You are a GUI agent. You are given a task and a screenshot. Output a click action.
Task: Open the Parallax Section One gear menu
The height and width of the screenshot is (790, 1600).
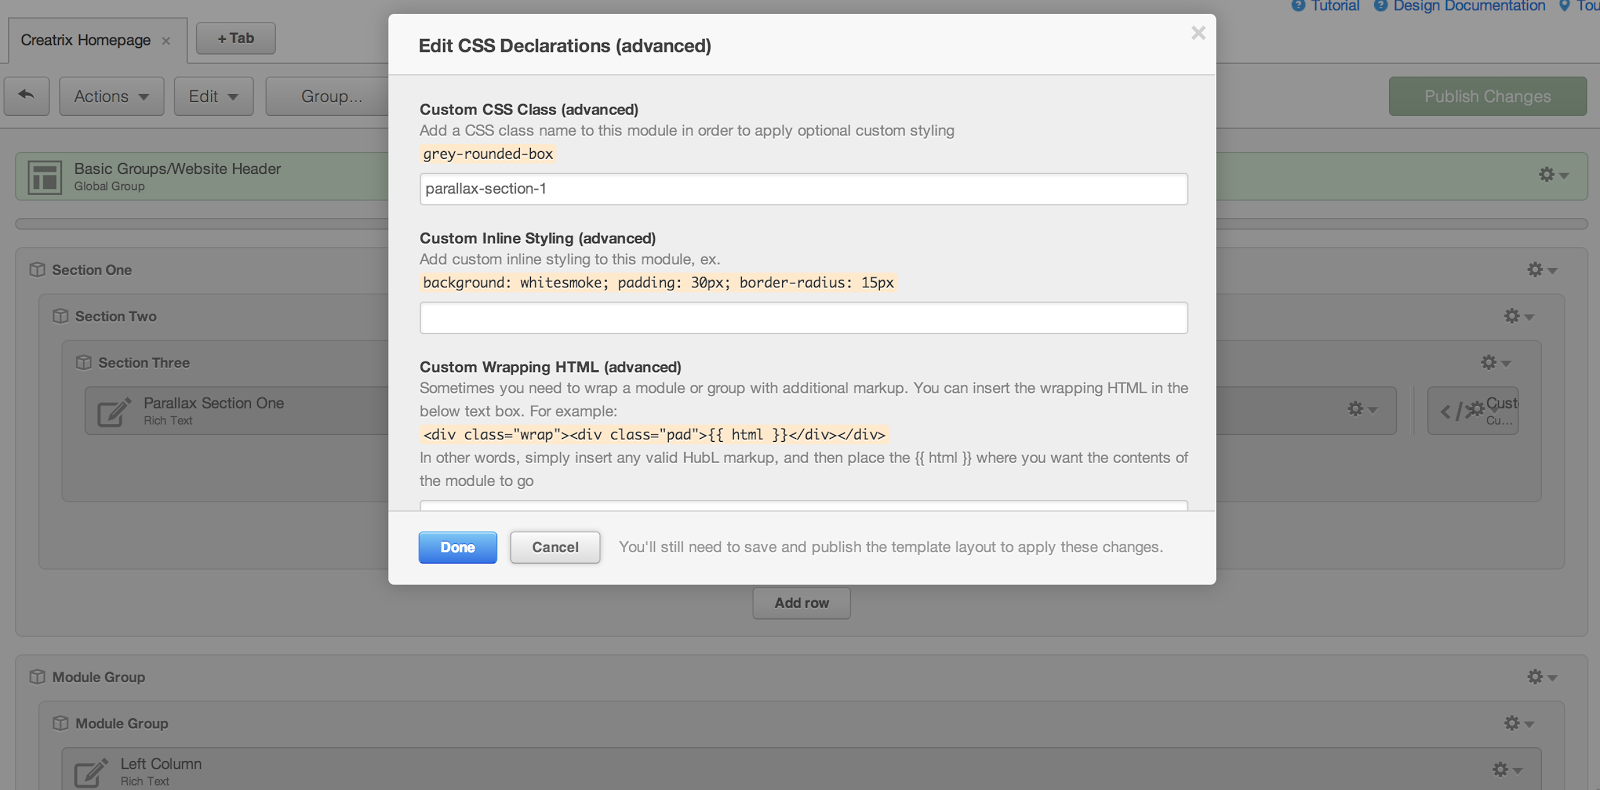1362,409
